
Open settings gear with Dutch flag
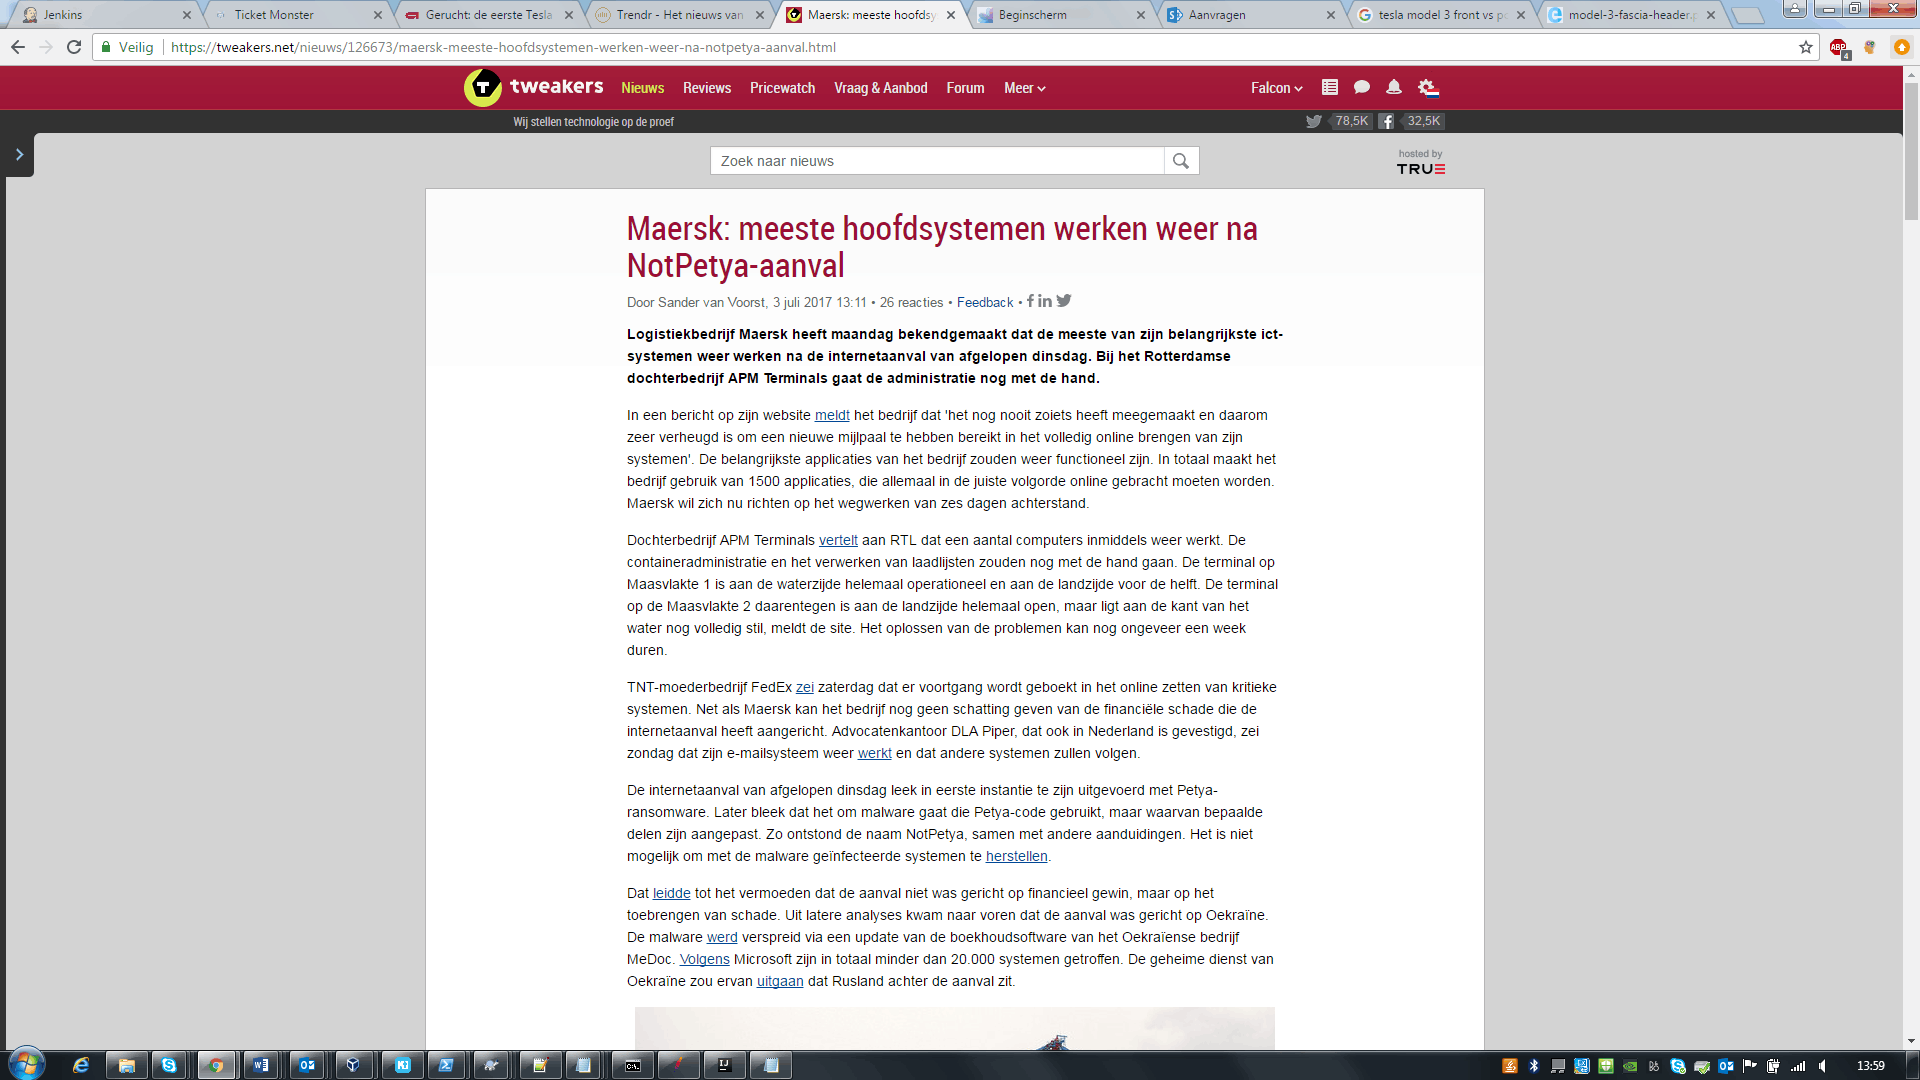click(1428, 88)
